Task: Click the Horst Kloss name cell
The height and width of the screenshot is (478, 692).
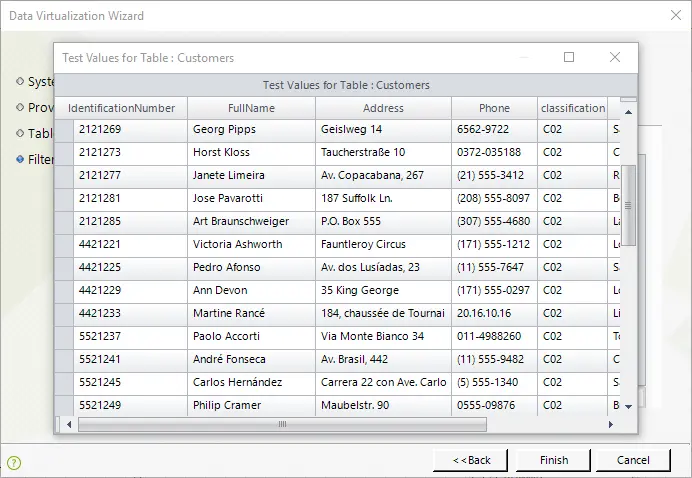Action: pos(251,154)
